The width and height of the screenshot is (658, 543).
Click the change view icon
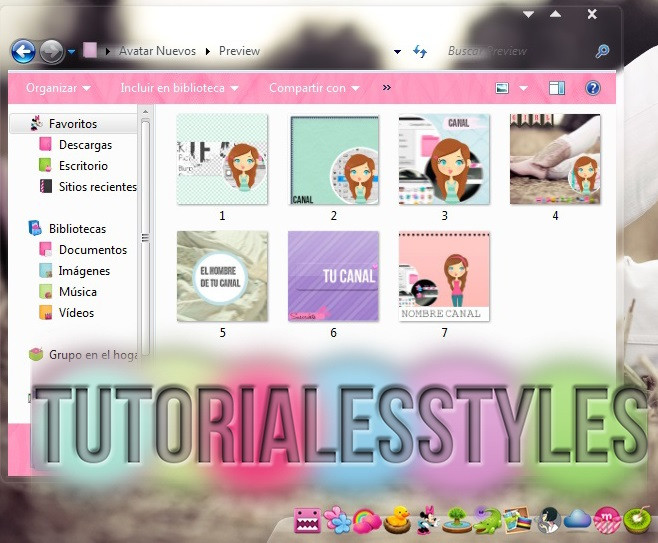(x=502, y=88)
